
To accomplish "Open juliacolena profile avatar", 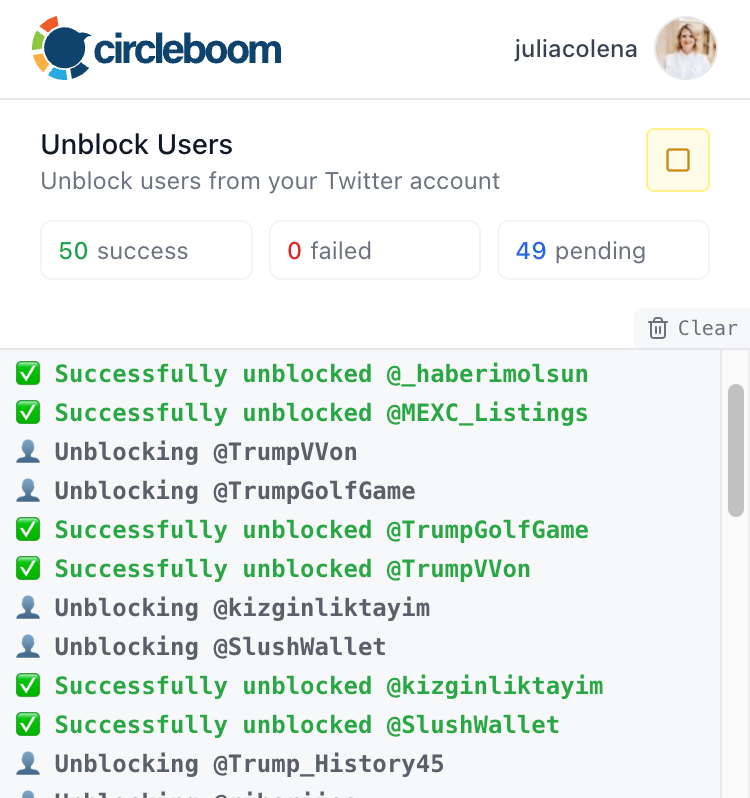I will coord(685,48).
